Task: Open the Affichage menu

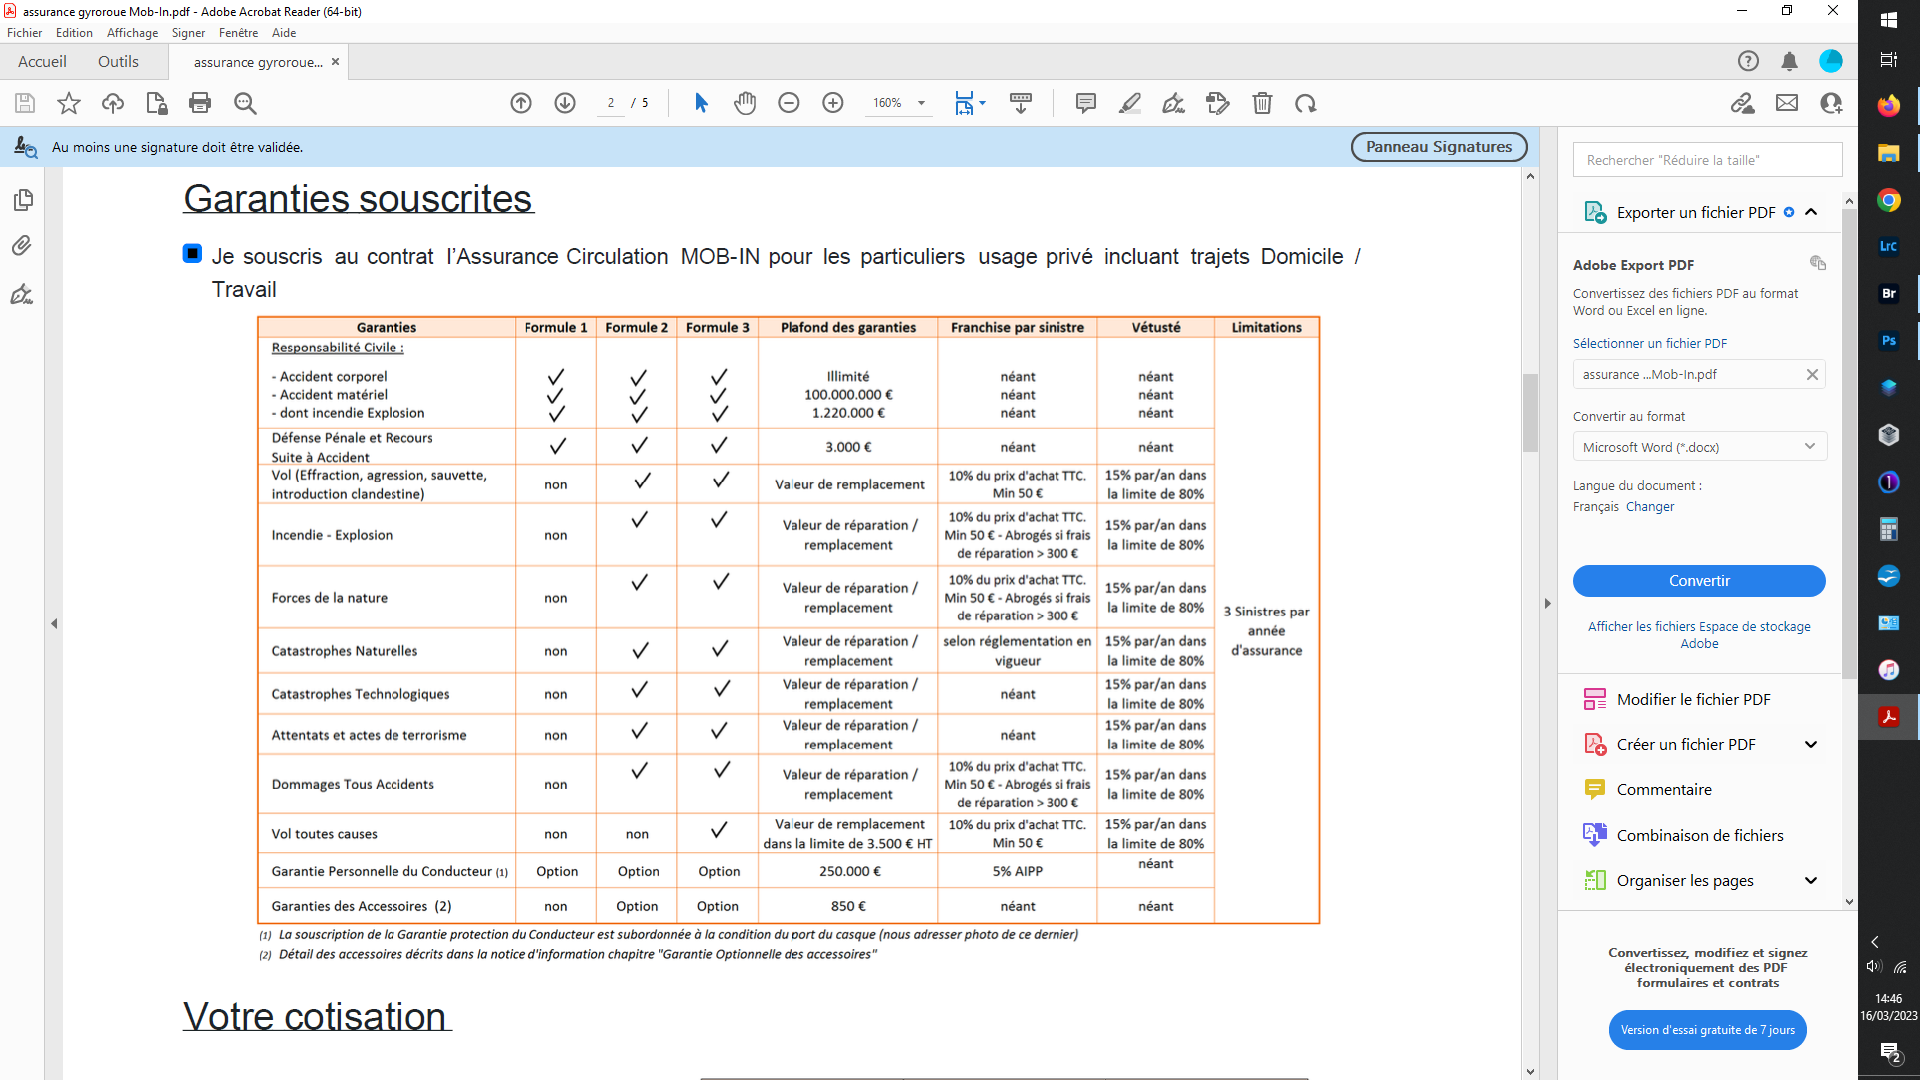Action: (132, 33)
